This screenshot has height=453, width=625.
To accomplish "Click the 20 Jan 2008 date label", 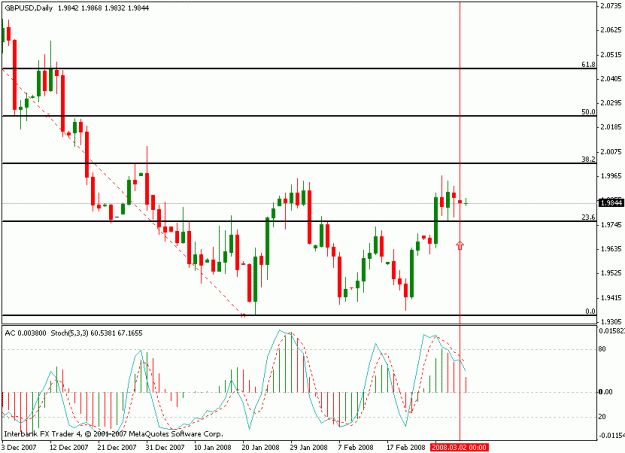I will [x=261, y=447].
